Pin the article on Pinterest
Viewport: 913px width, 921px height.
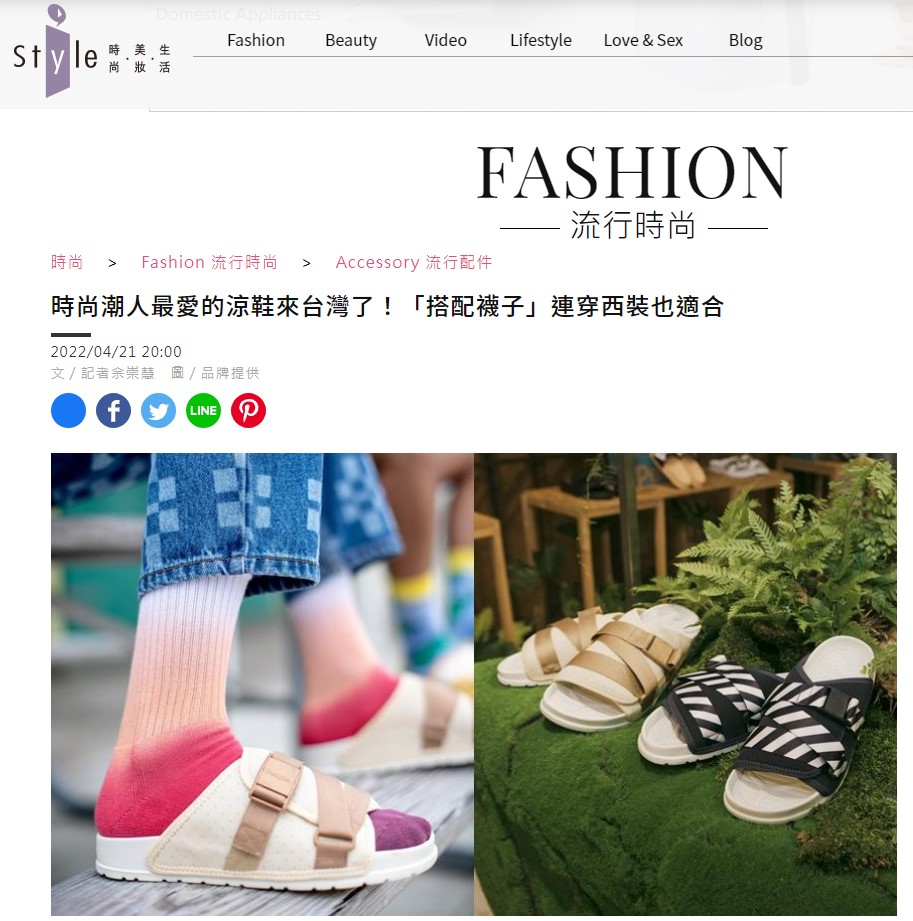click(x=249, y=410)
